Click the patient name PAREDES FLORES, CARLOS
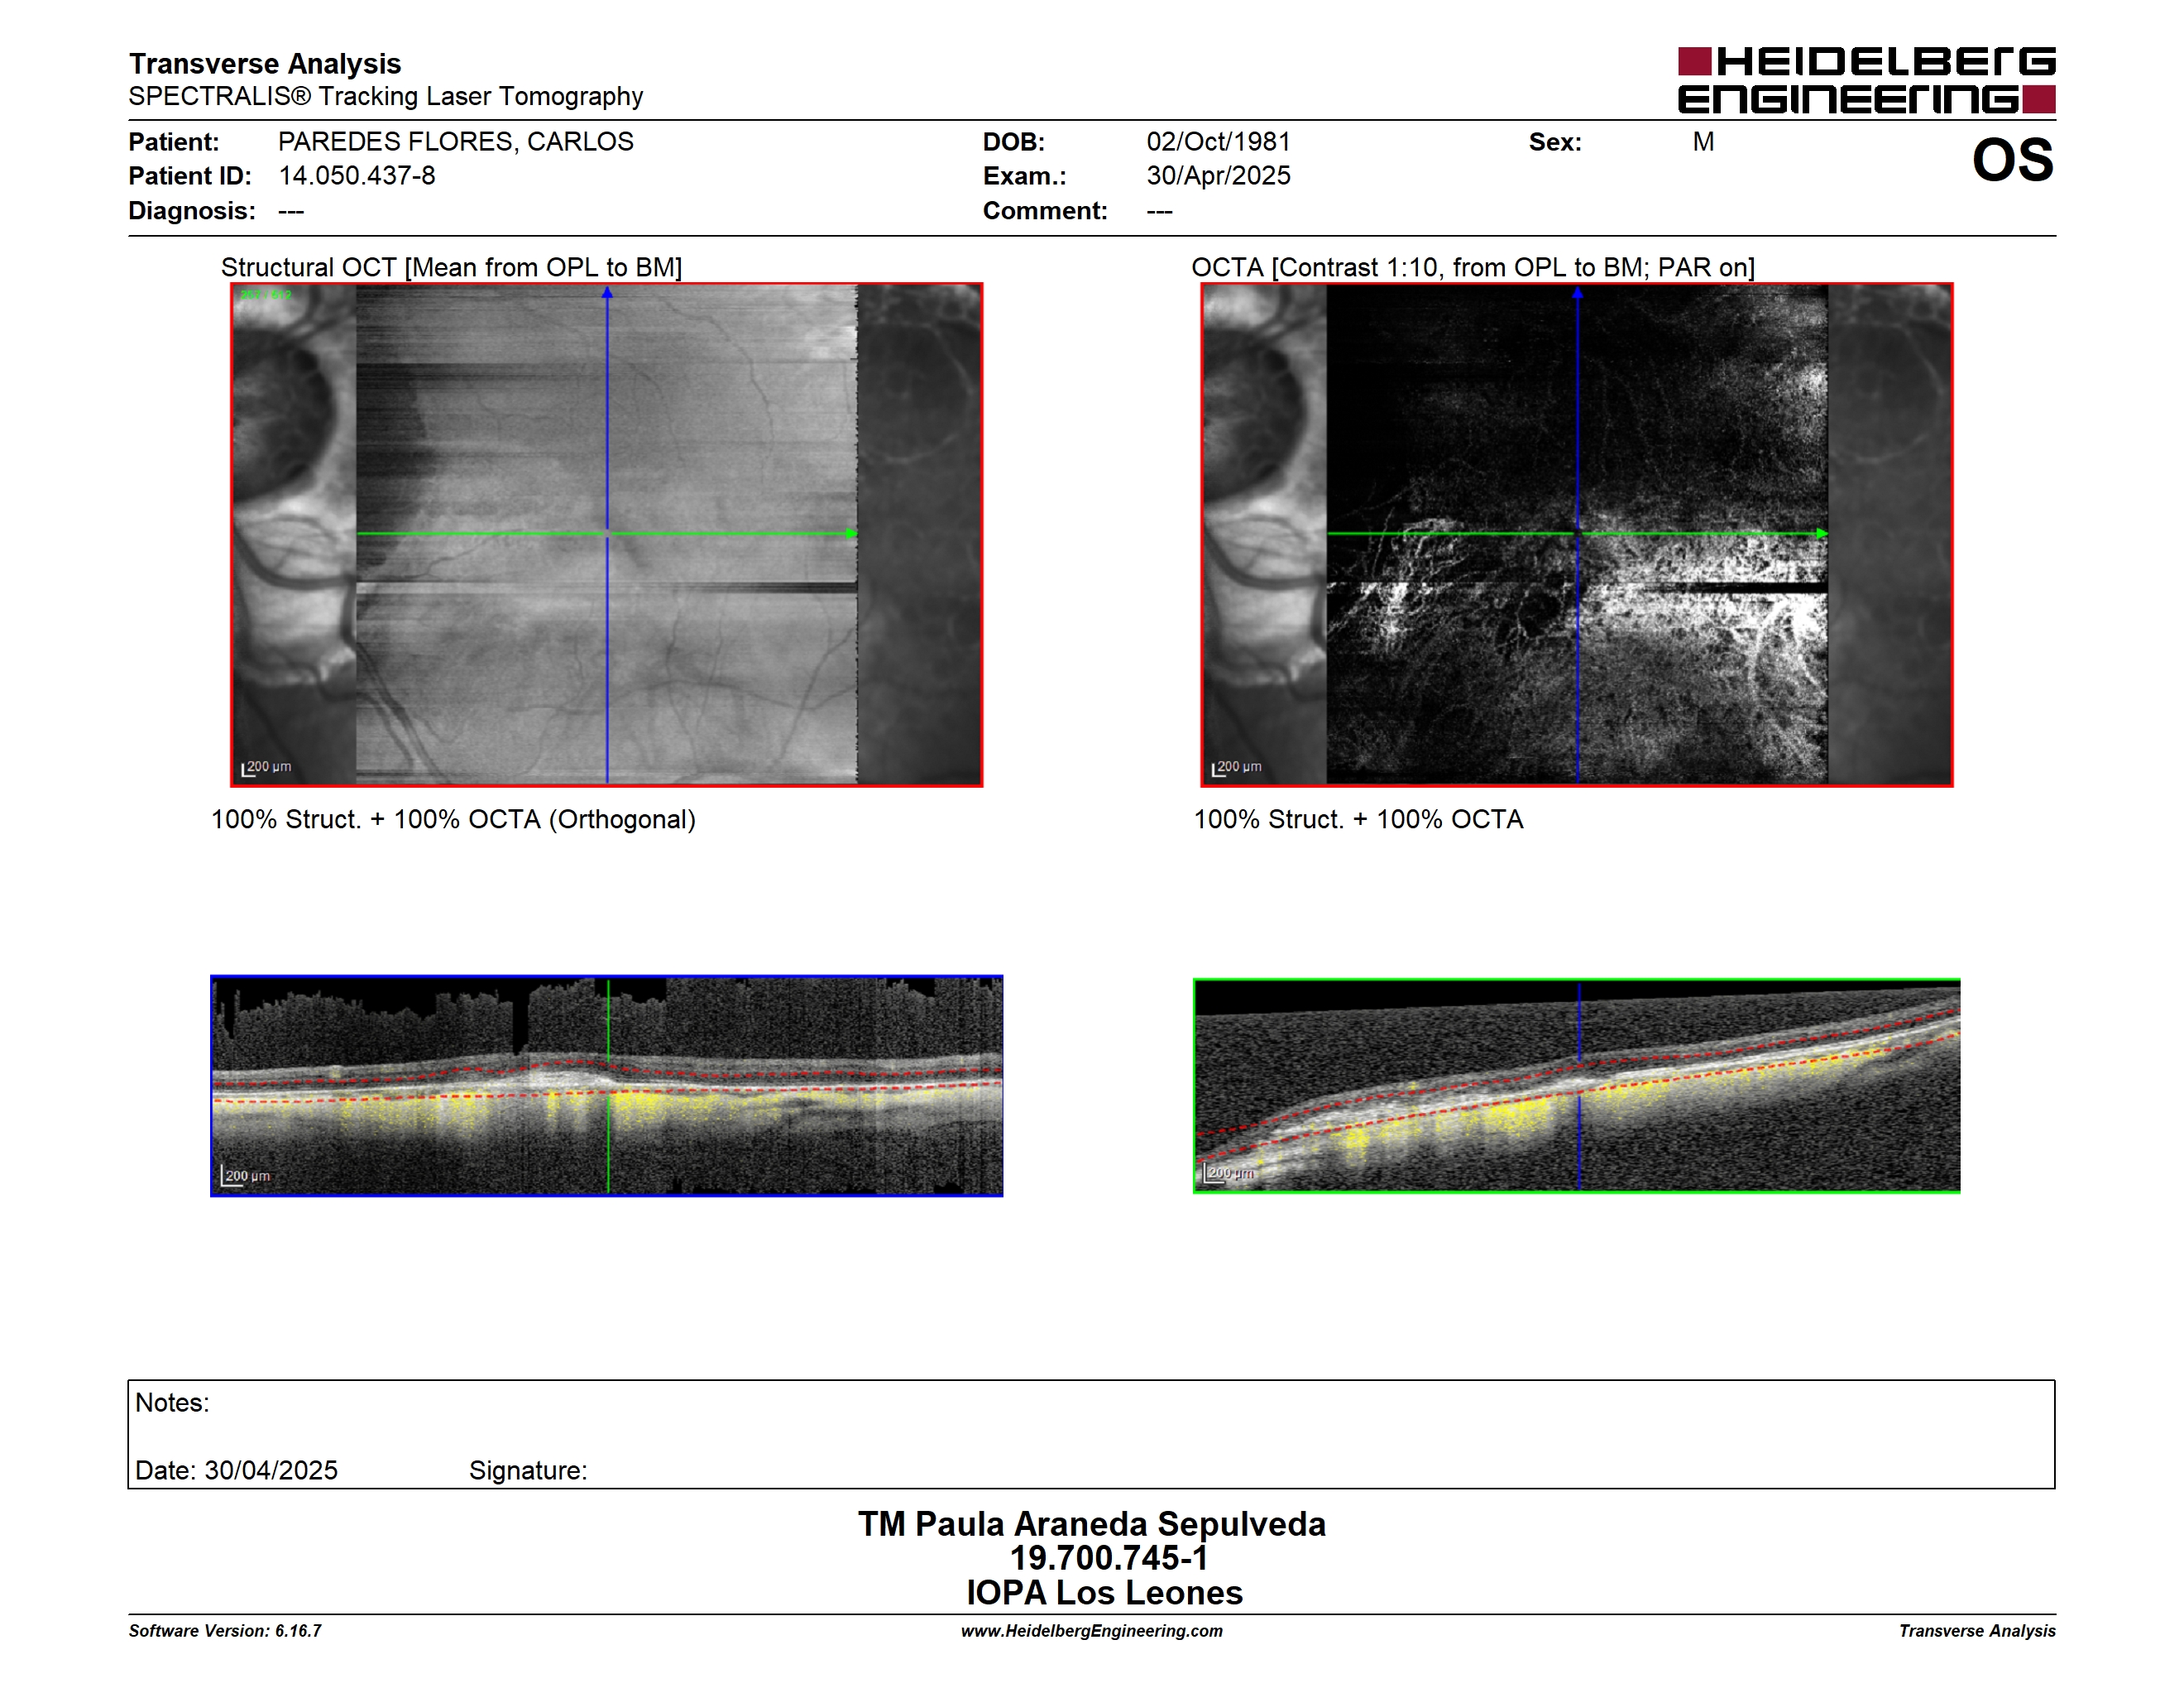 (455, 142)
